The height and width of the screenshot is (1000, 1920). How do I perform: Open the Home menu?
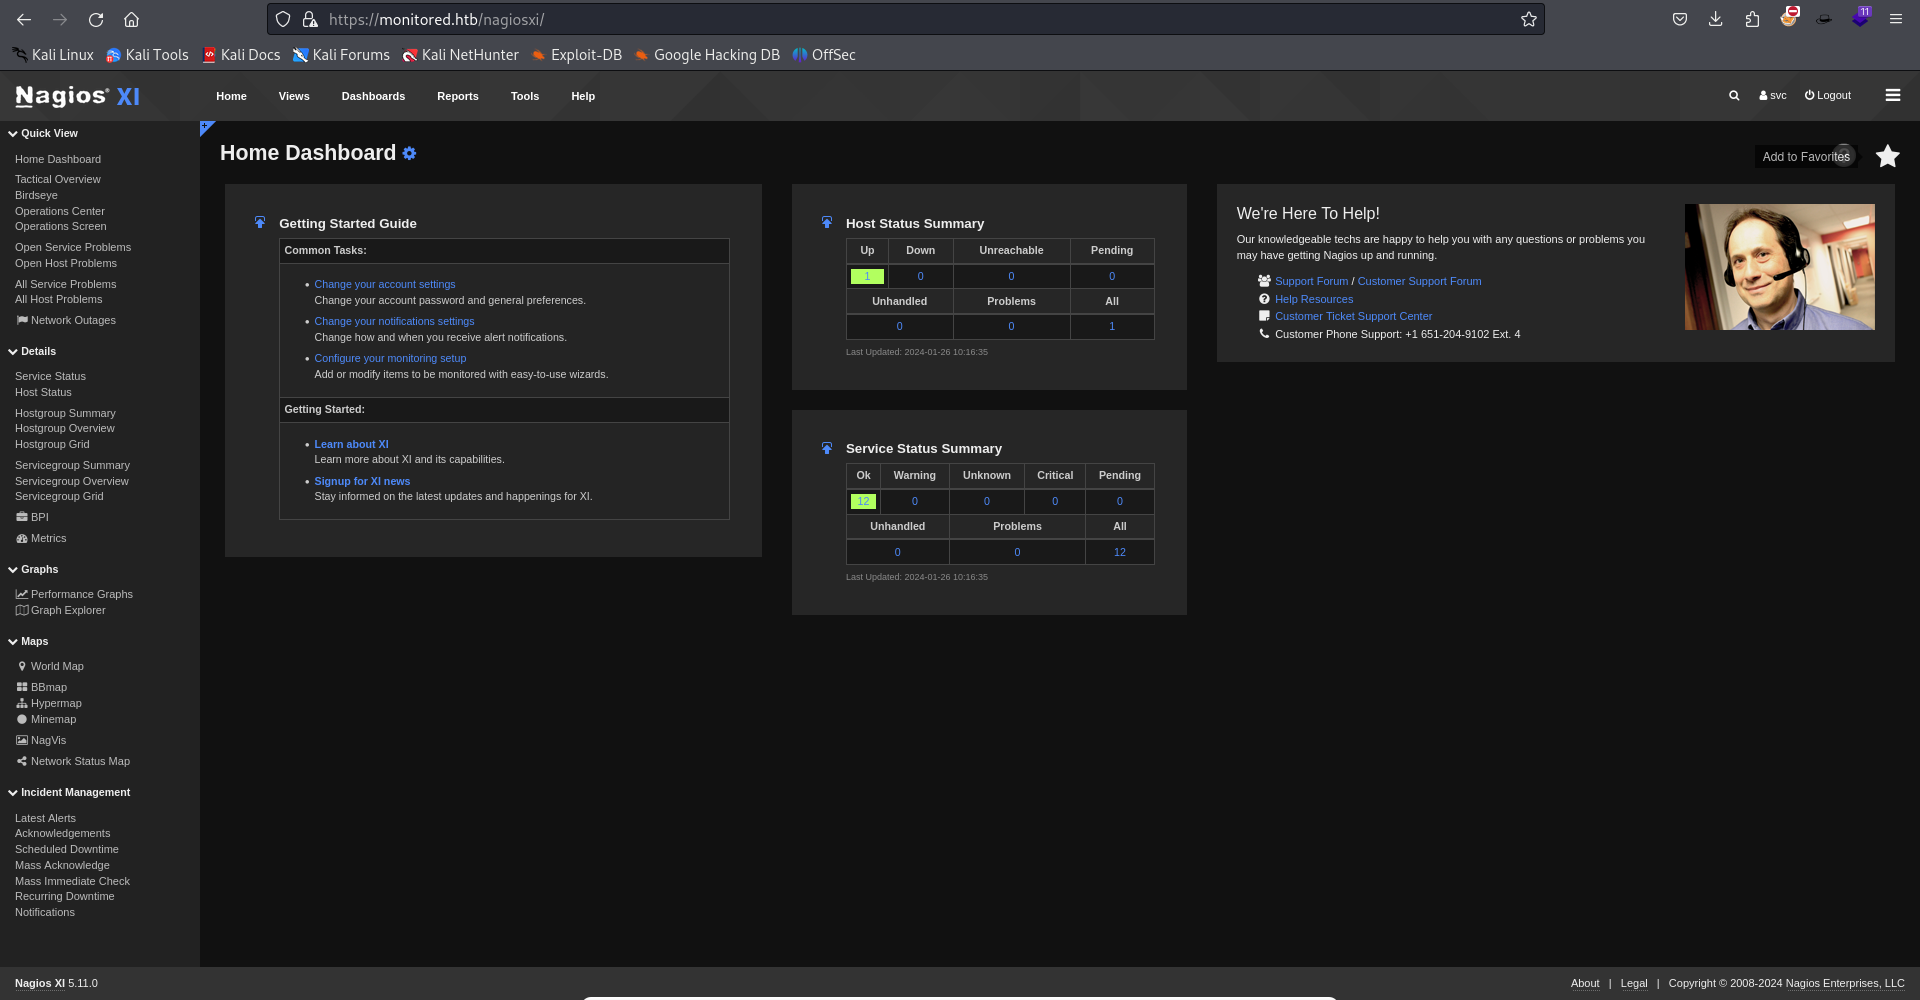[x=231, y=96]
